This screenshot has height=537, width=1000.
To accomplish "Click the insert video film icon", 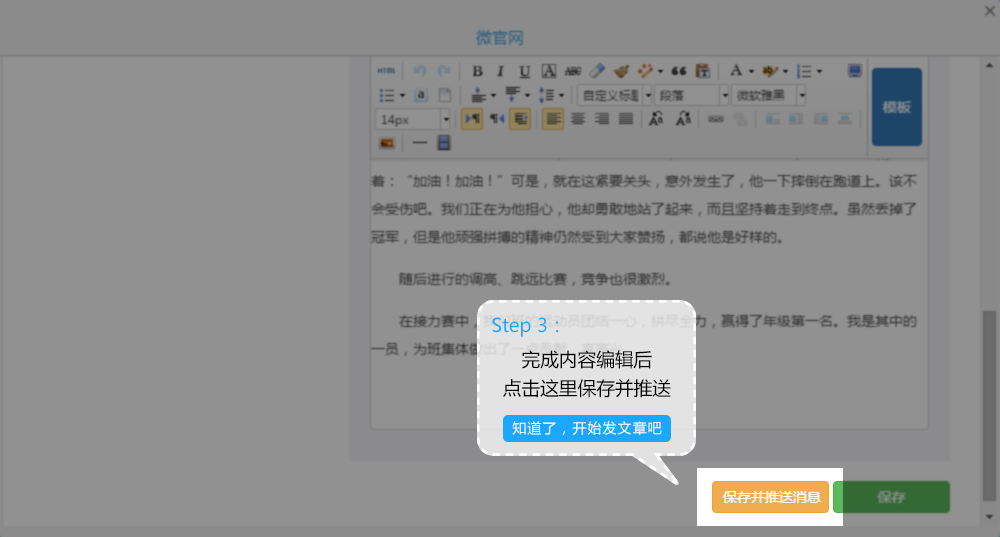I will [x=443, y=143].
